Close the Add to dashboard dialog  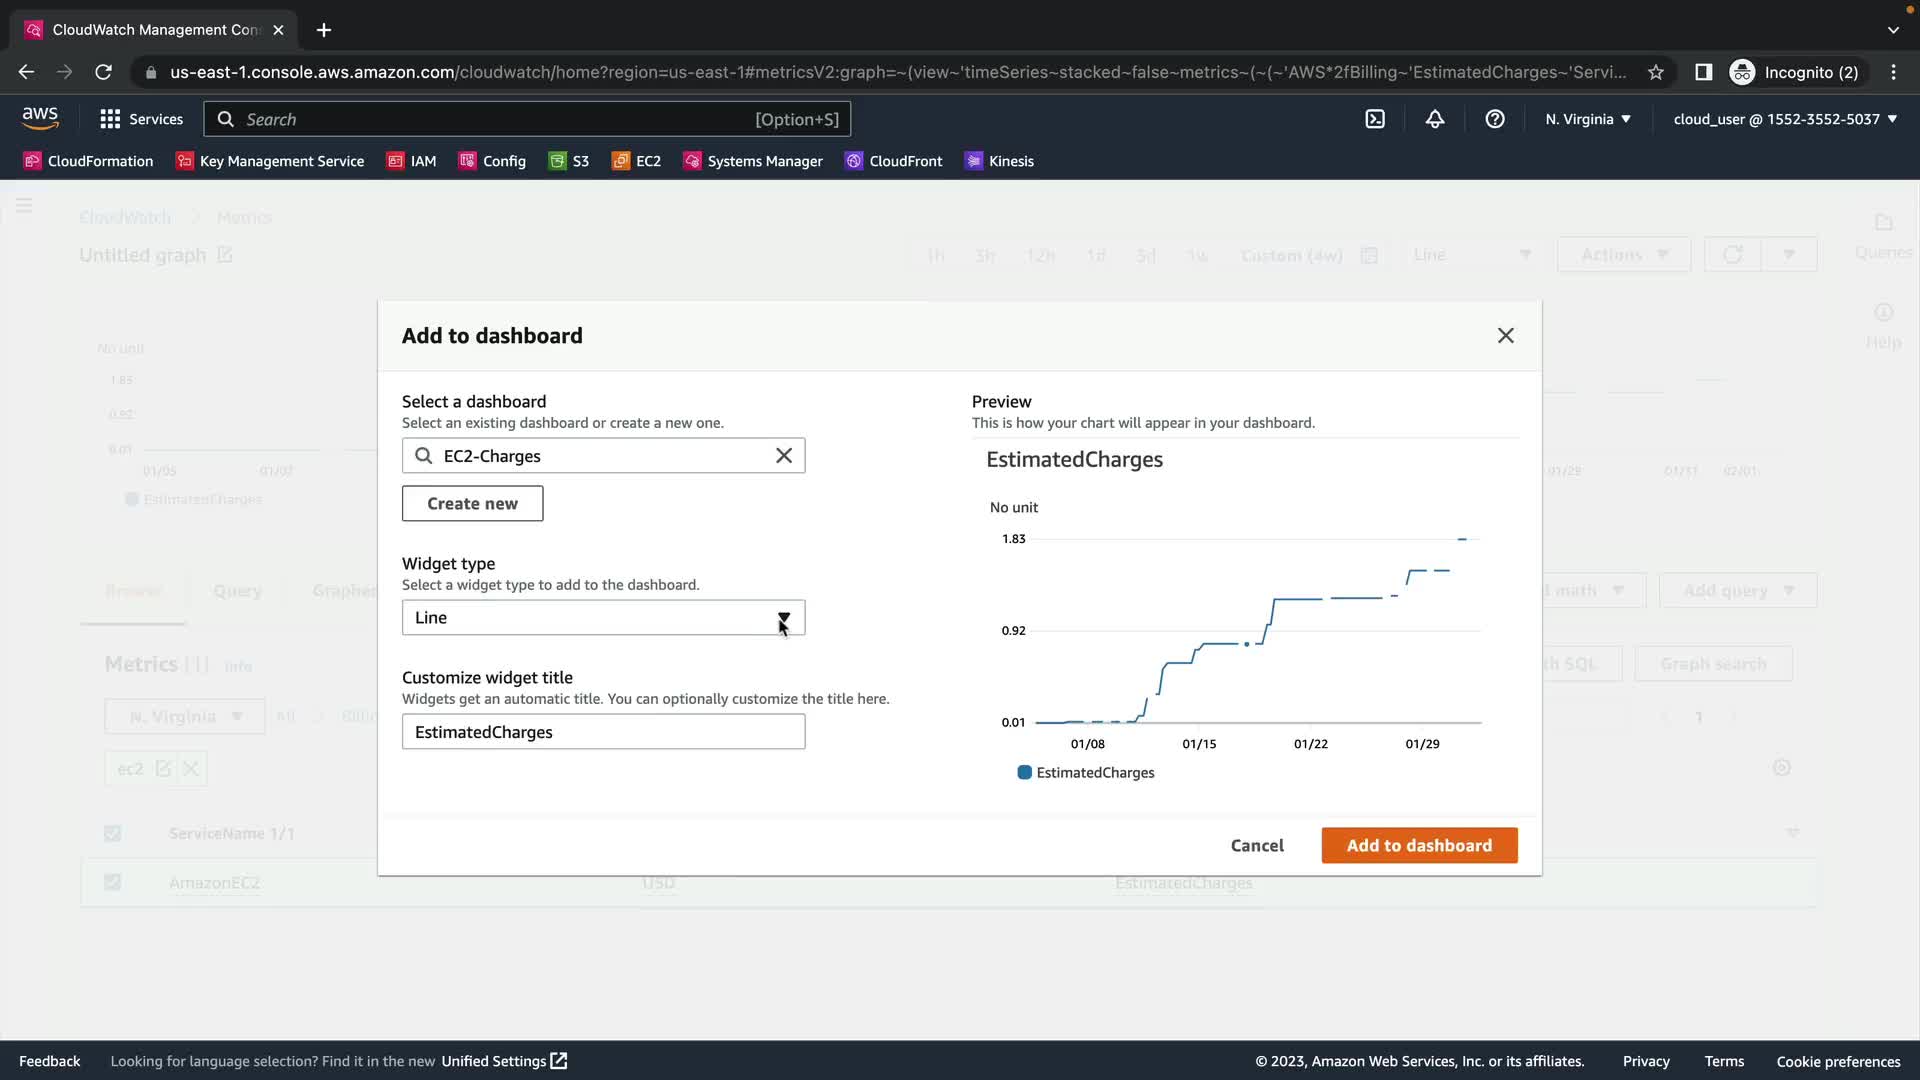pyautogui.click(x=1505, y=336)
